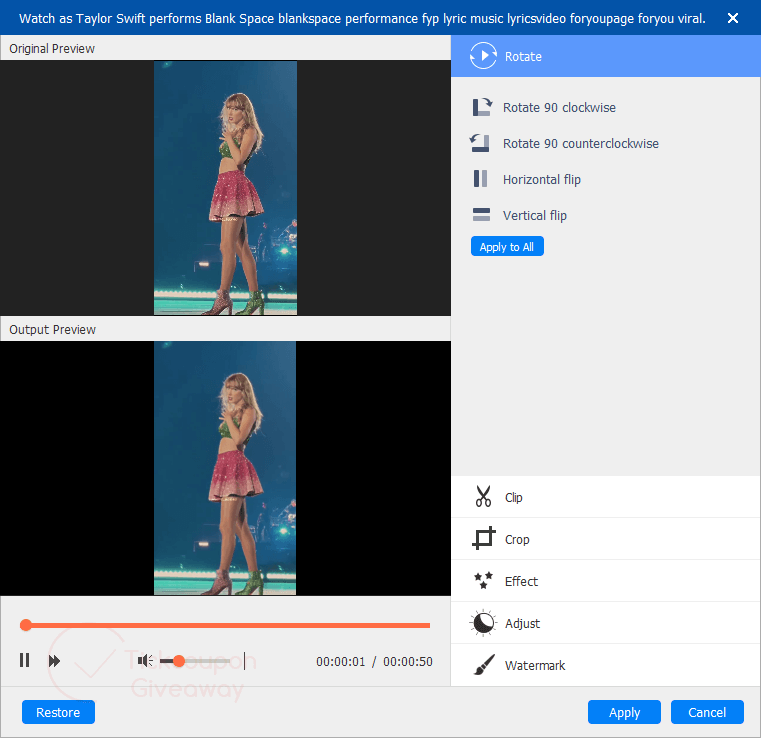Open the Adjust brightness panel
Image resolution: width=761 pixels, height=738 pixels.
(x=484, y=623)
